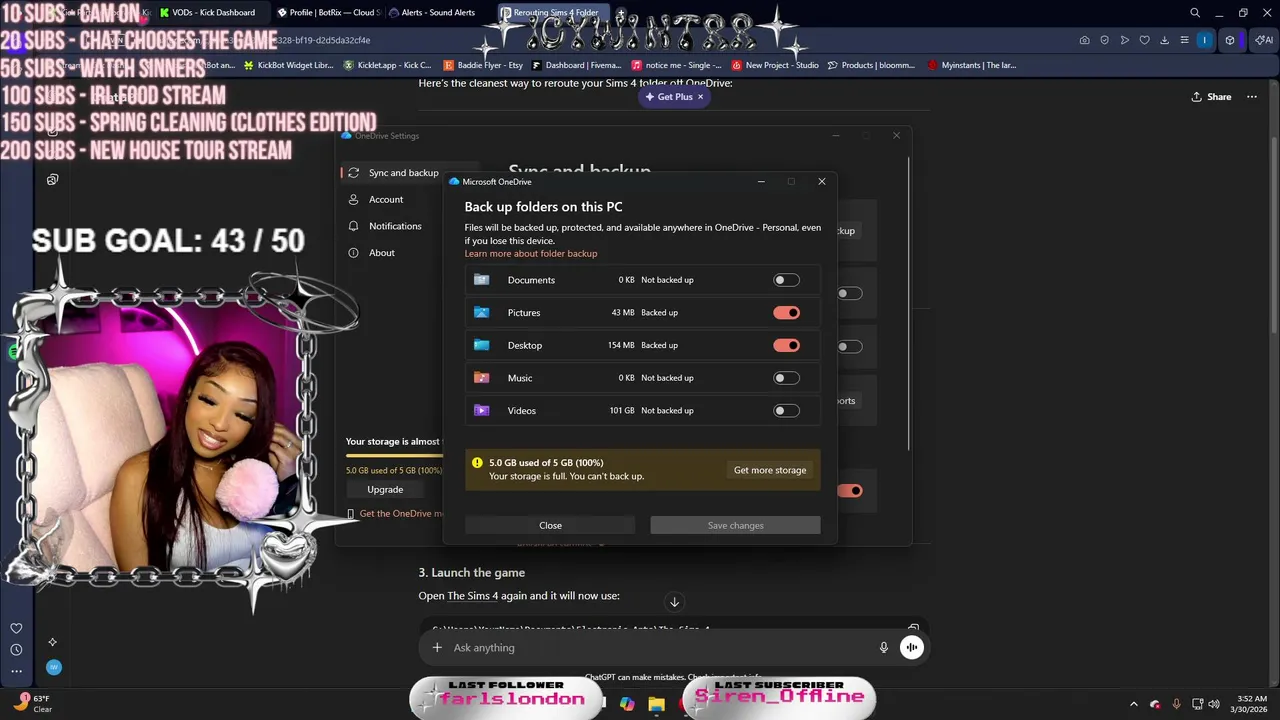The image size is (1280, 720).
Task: Toggle Documents folder backup switch
Action: click(786, 280)
